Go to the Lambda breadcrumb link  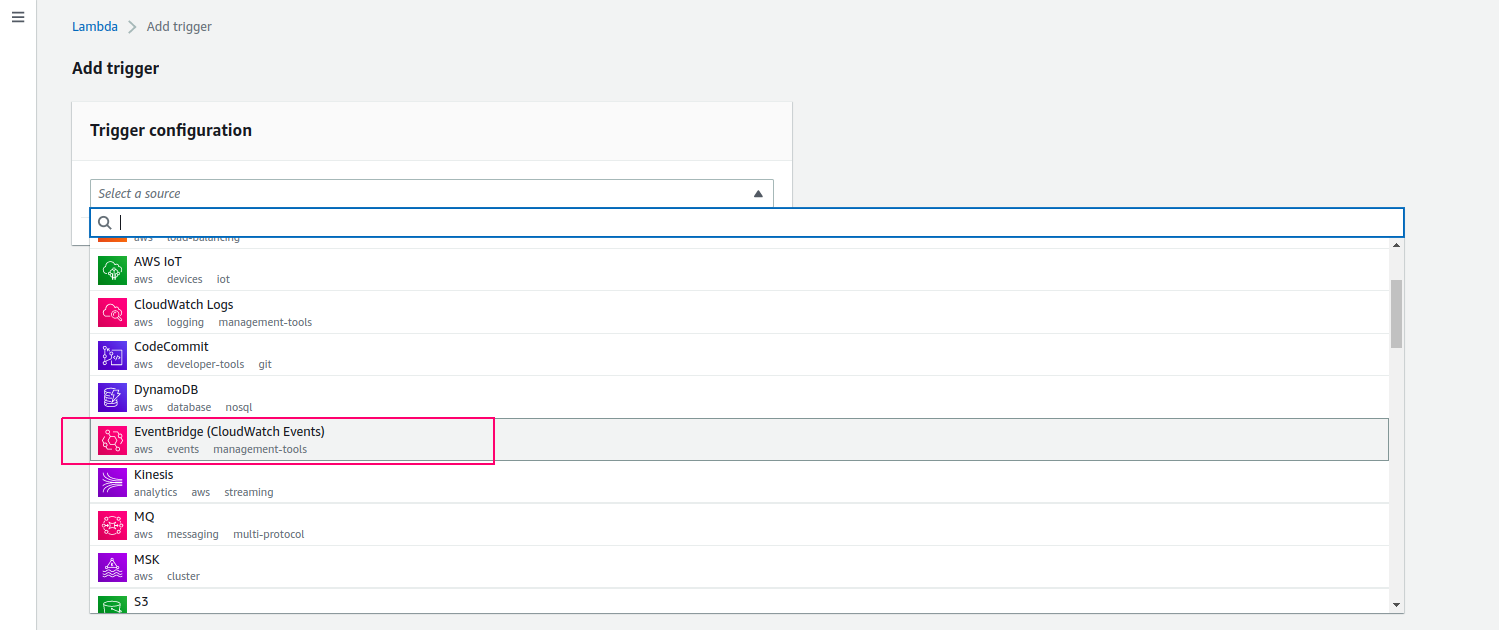click(x=95, y=27)
